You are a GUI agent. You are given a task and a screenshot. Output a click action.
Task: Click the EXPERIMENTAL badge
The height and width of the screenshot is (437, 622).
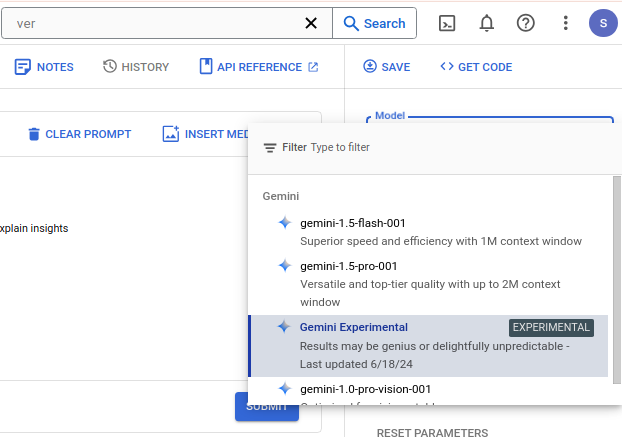pyautogui.click(x=551, y=328)
